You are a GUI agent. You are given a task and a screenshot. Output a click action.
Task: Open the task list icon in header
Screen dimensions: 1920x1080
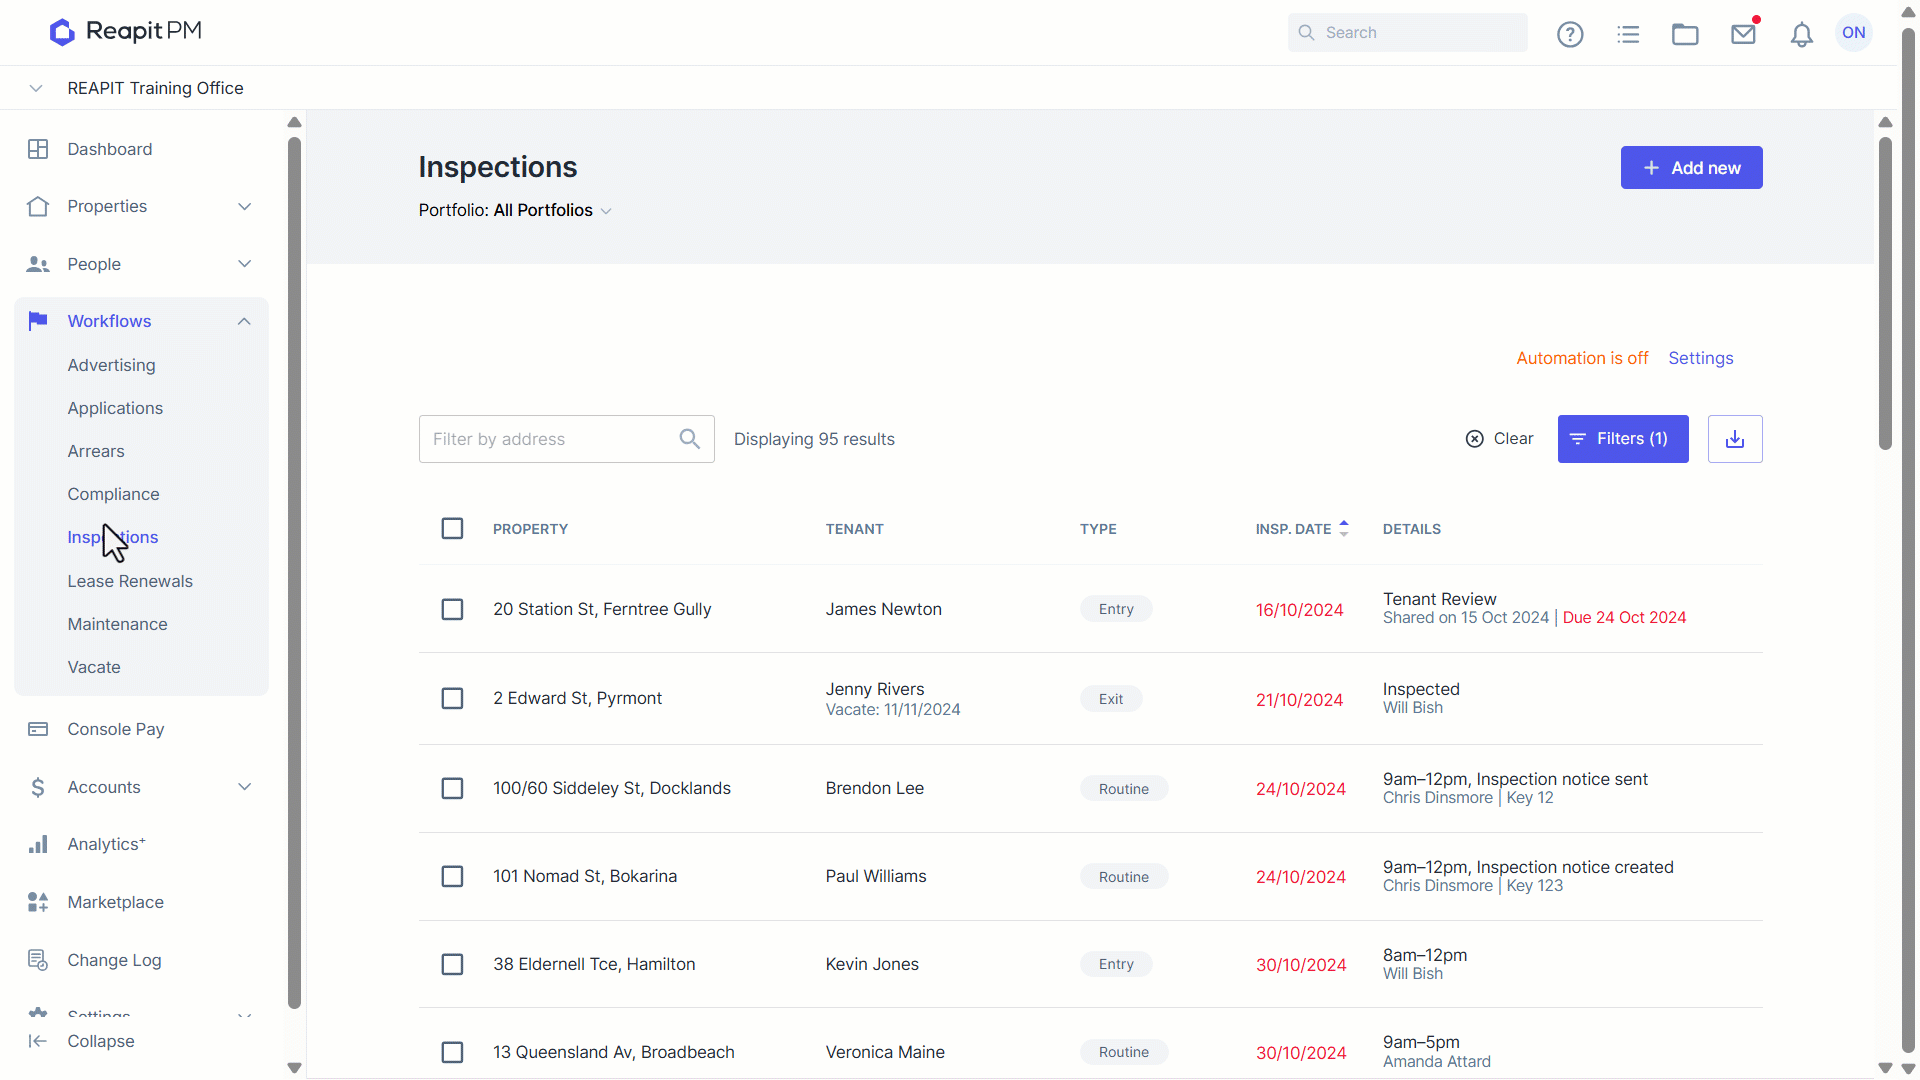coord(1628,34)
